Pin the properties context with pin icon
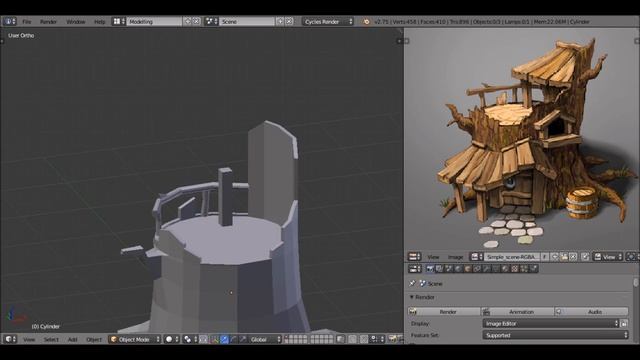The width and height of the screenshot is (640, 360). pos(412,283)
